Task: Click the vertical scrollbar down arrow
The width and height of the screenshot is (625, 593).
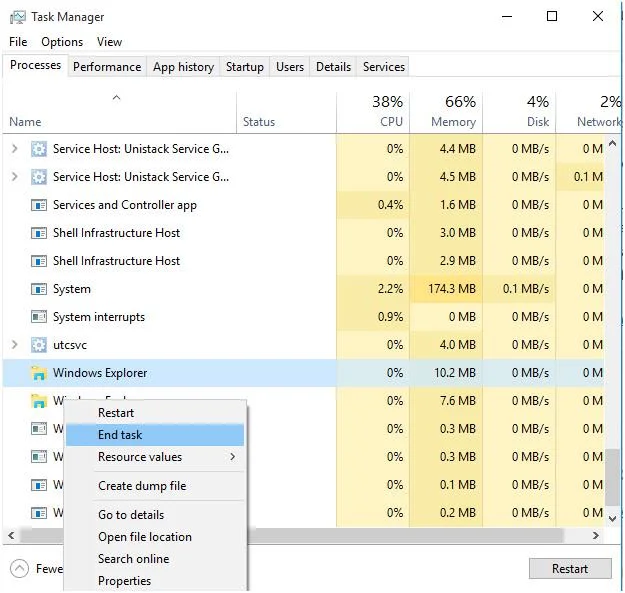Action: click(x=613, y=518)
